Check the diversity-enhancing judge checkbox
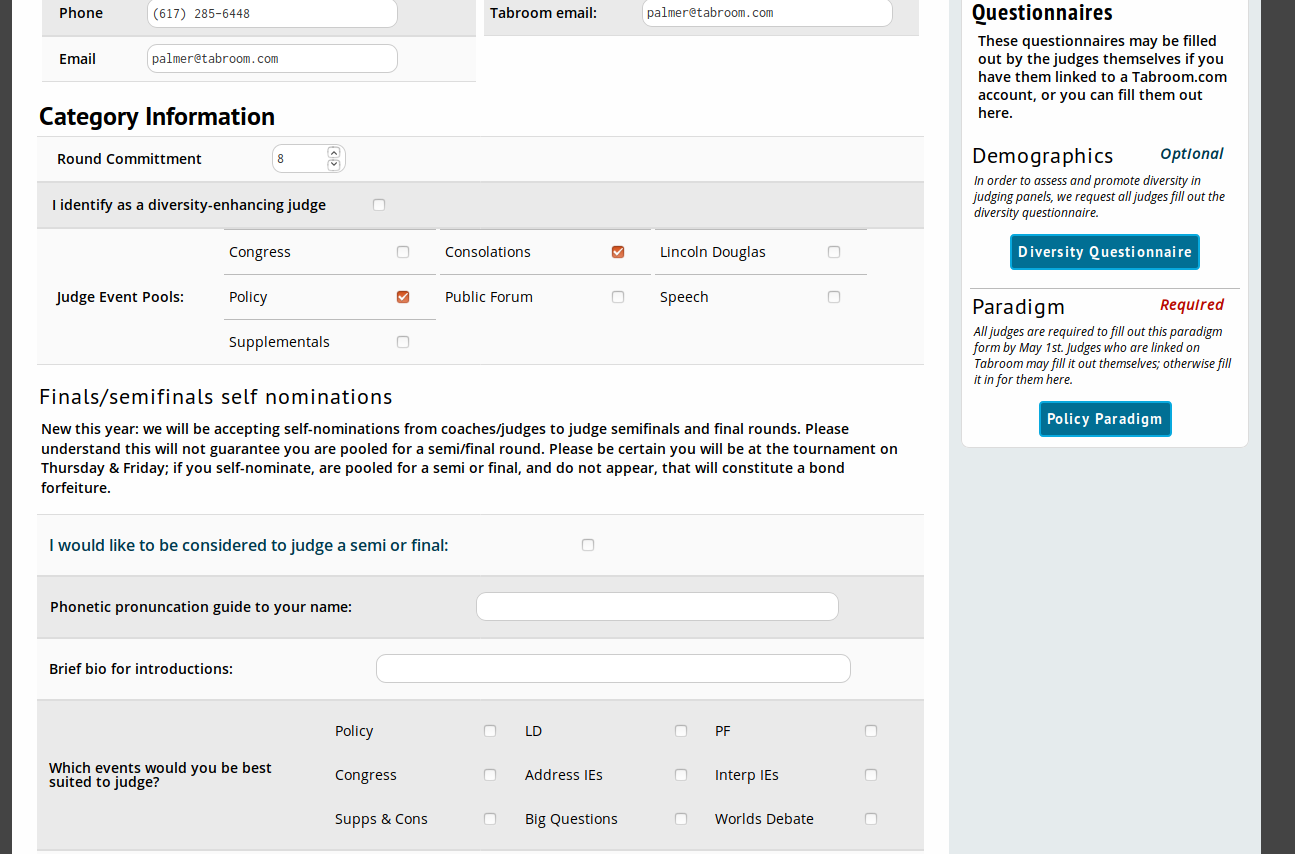The height and width of the screenshot is (854, 1295). (379, 205)
